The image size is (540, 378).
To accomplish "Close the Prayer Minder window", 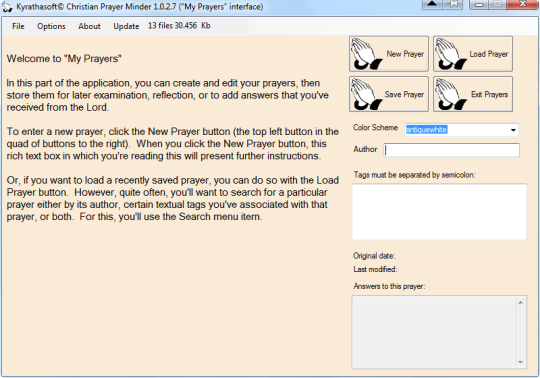I will 523,4.
